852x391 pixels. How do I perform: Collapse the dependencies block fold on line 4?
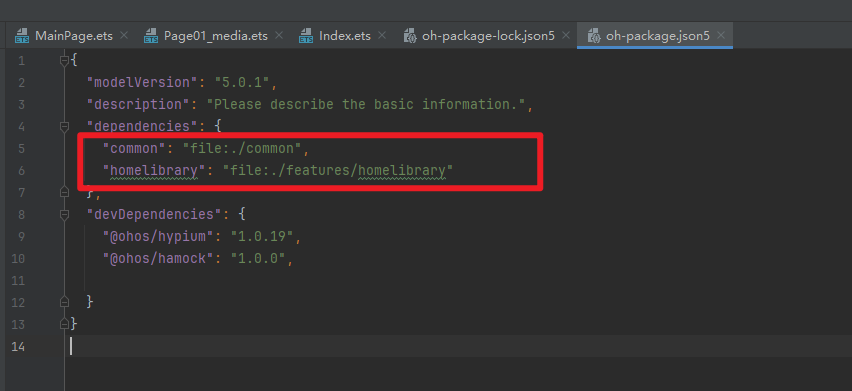point(64,127)
